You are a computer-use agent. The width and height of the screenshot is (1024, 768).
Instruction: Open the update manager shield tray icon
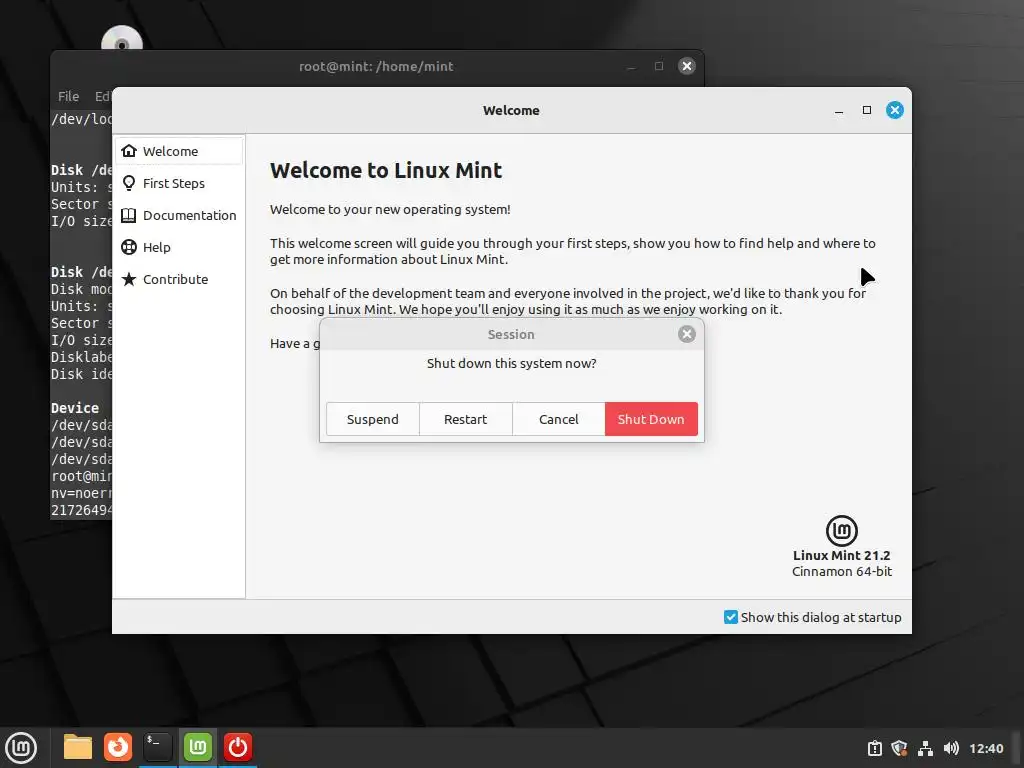899,748
